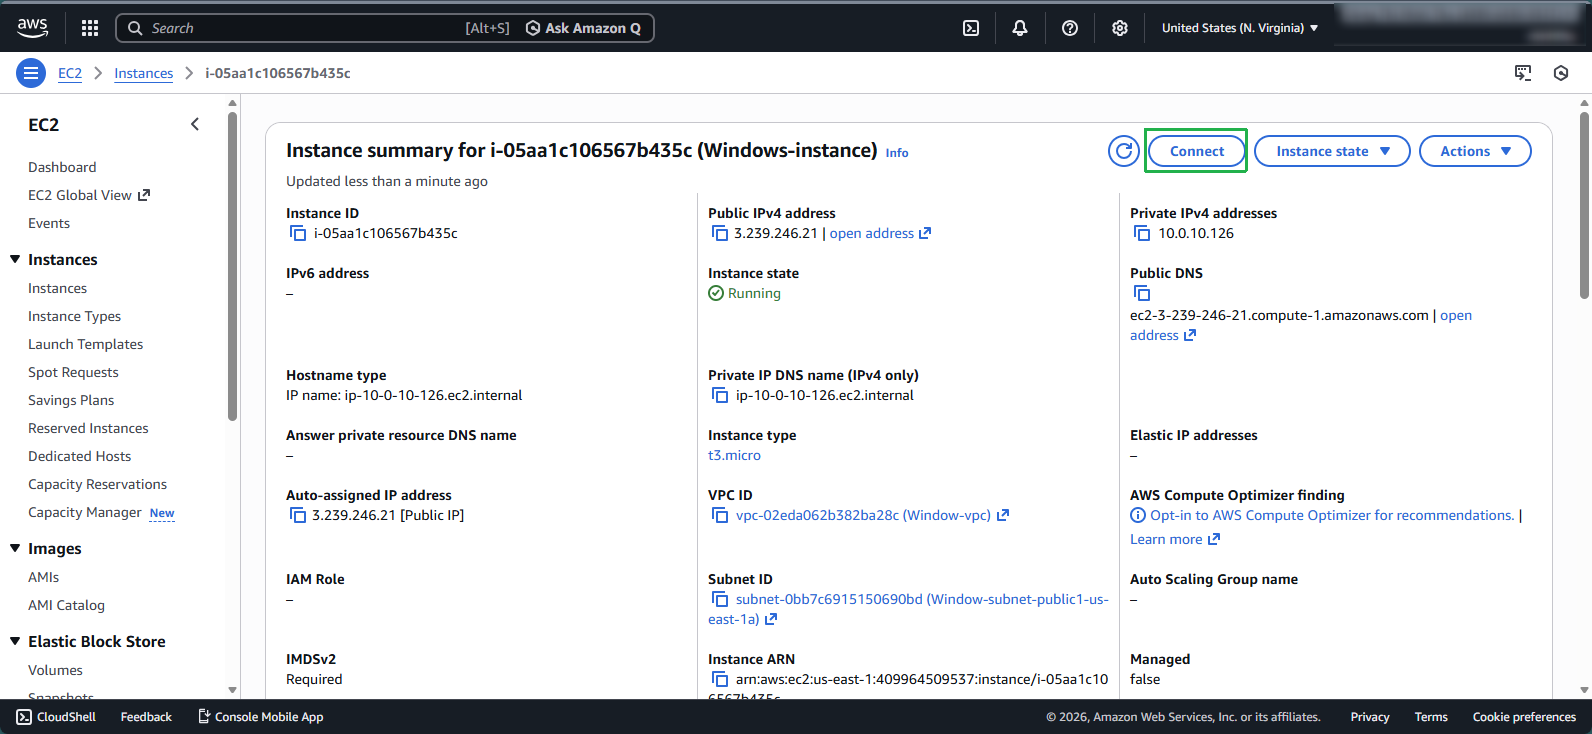
Task: Click the Connect button
Action: click(1196, 151)
